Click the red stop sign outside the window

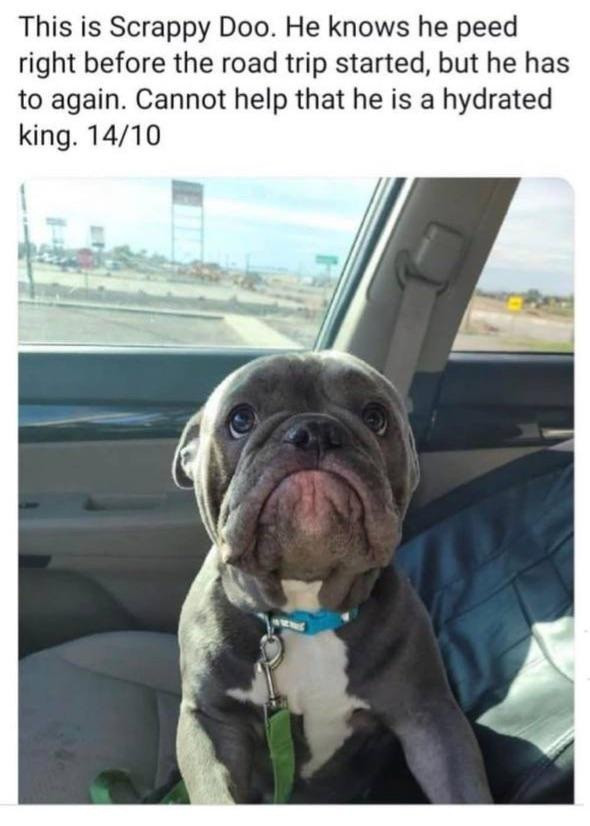pyautogui.click(x=85, y=259)
